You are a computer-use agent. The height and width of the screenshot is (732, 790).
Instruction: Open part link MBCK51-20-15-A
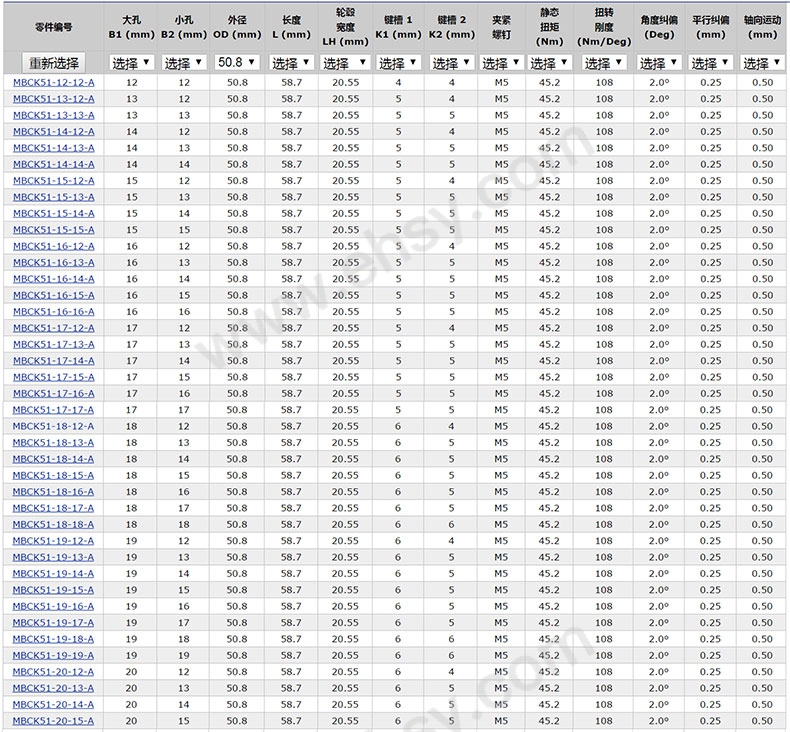click(x=53, y=721)
